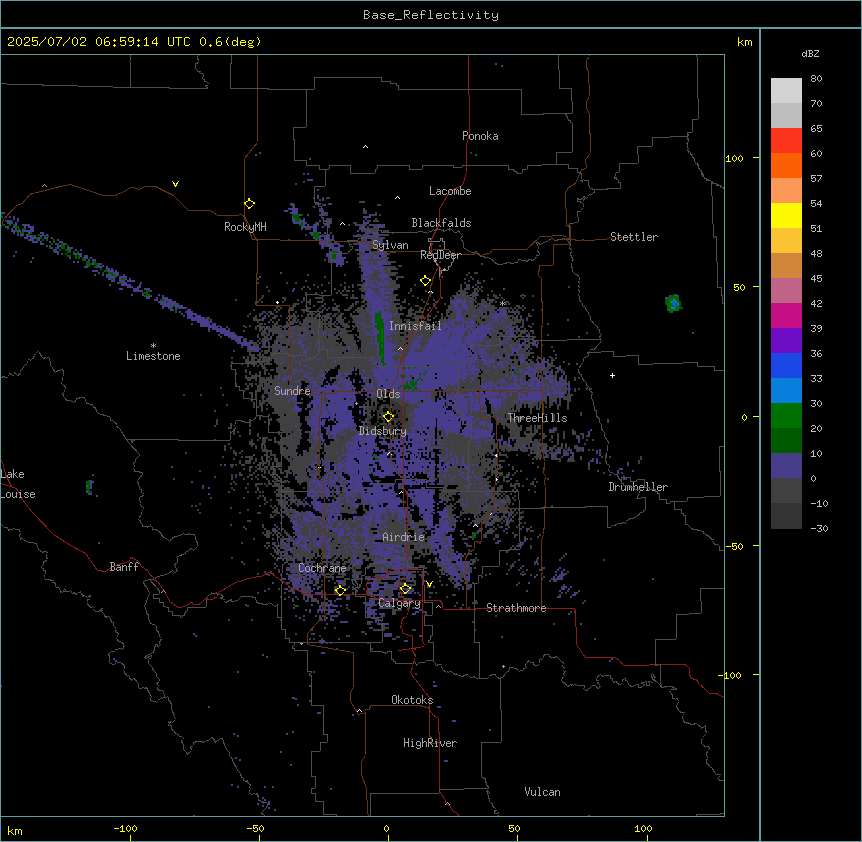Click the km unit label at bottom left

(x=15, y=831)
